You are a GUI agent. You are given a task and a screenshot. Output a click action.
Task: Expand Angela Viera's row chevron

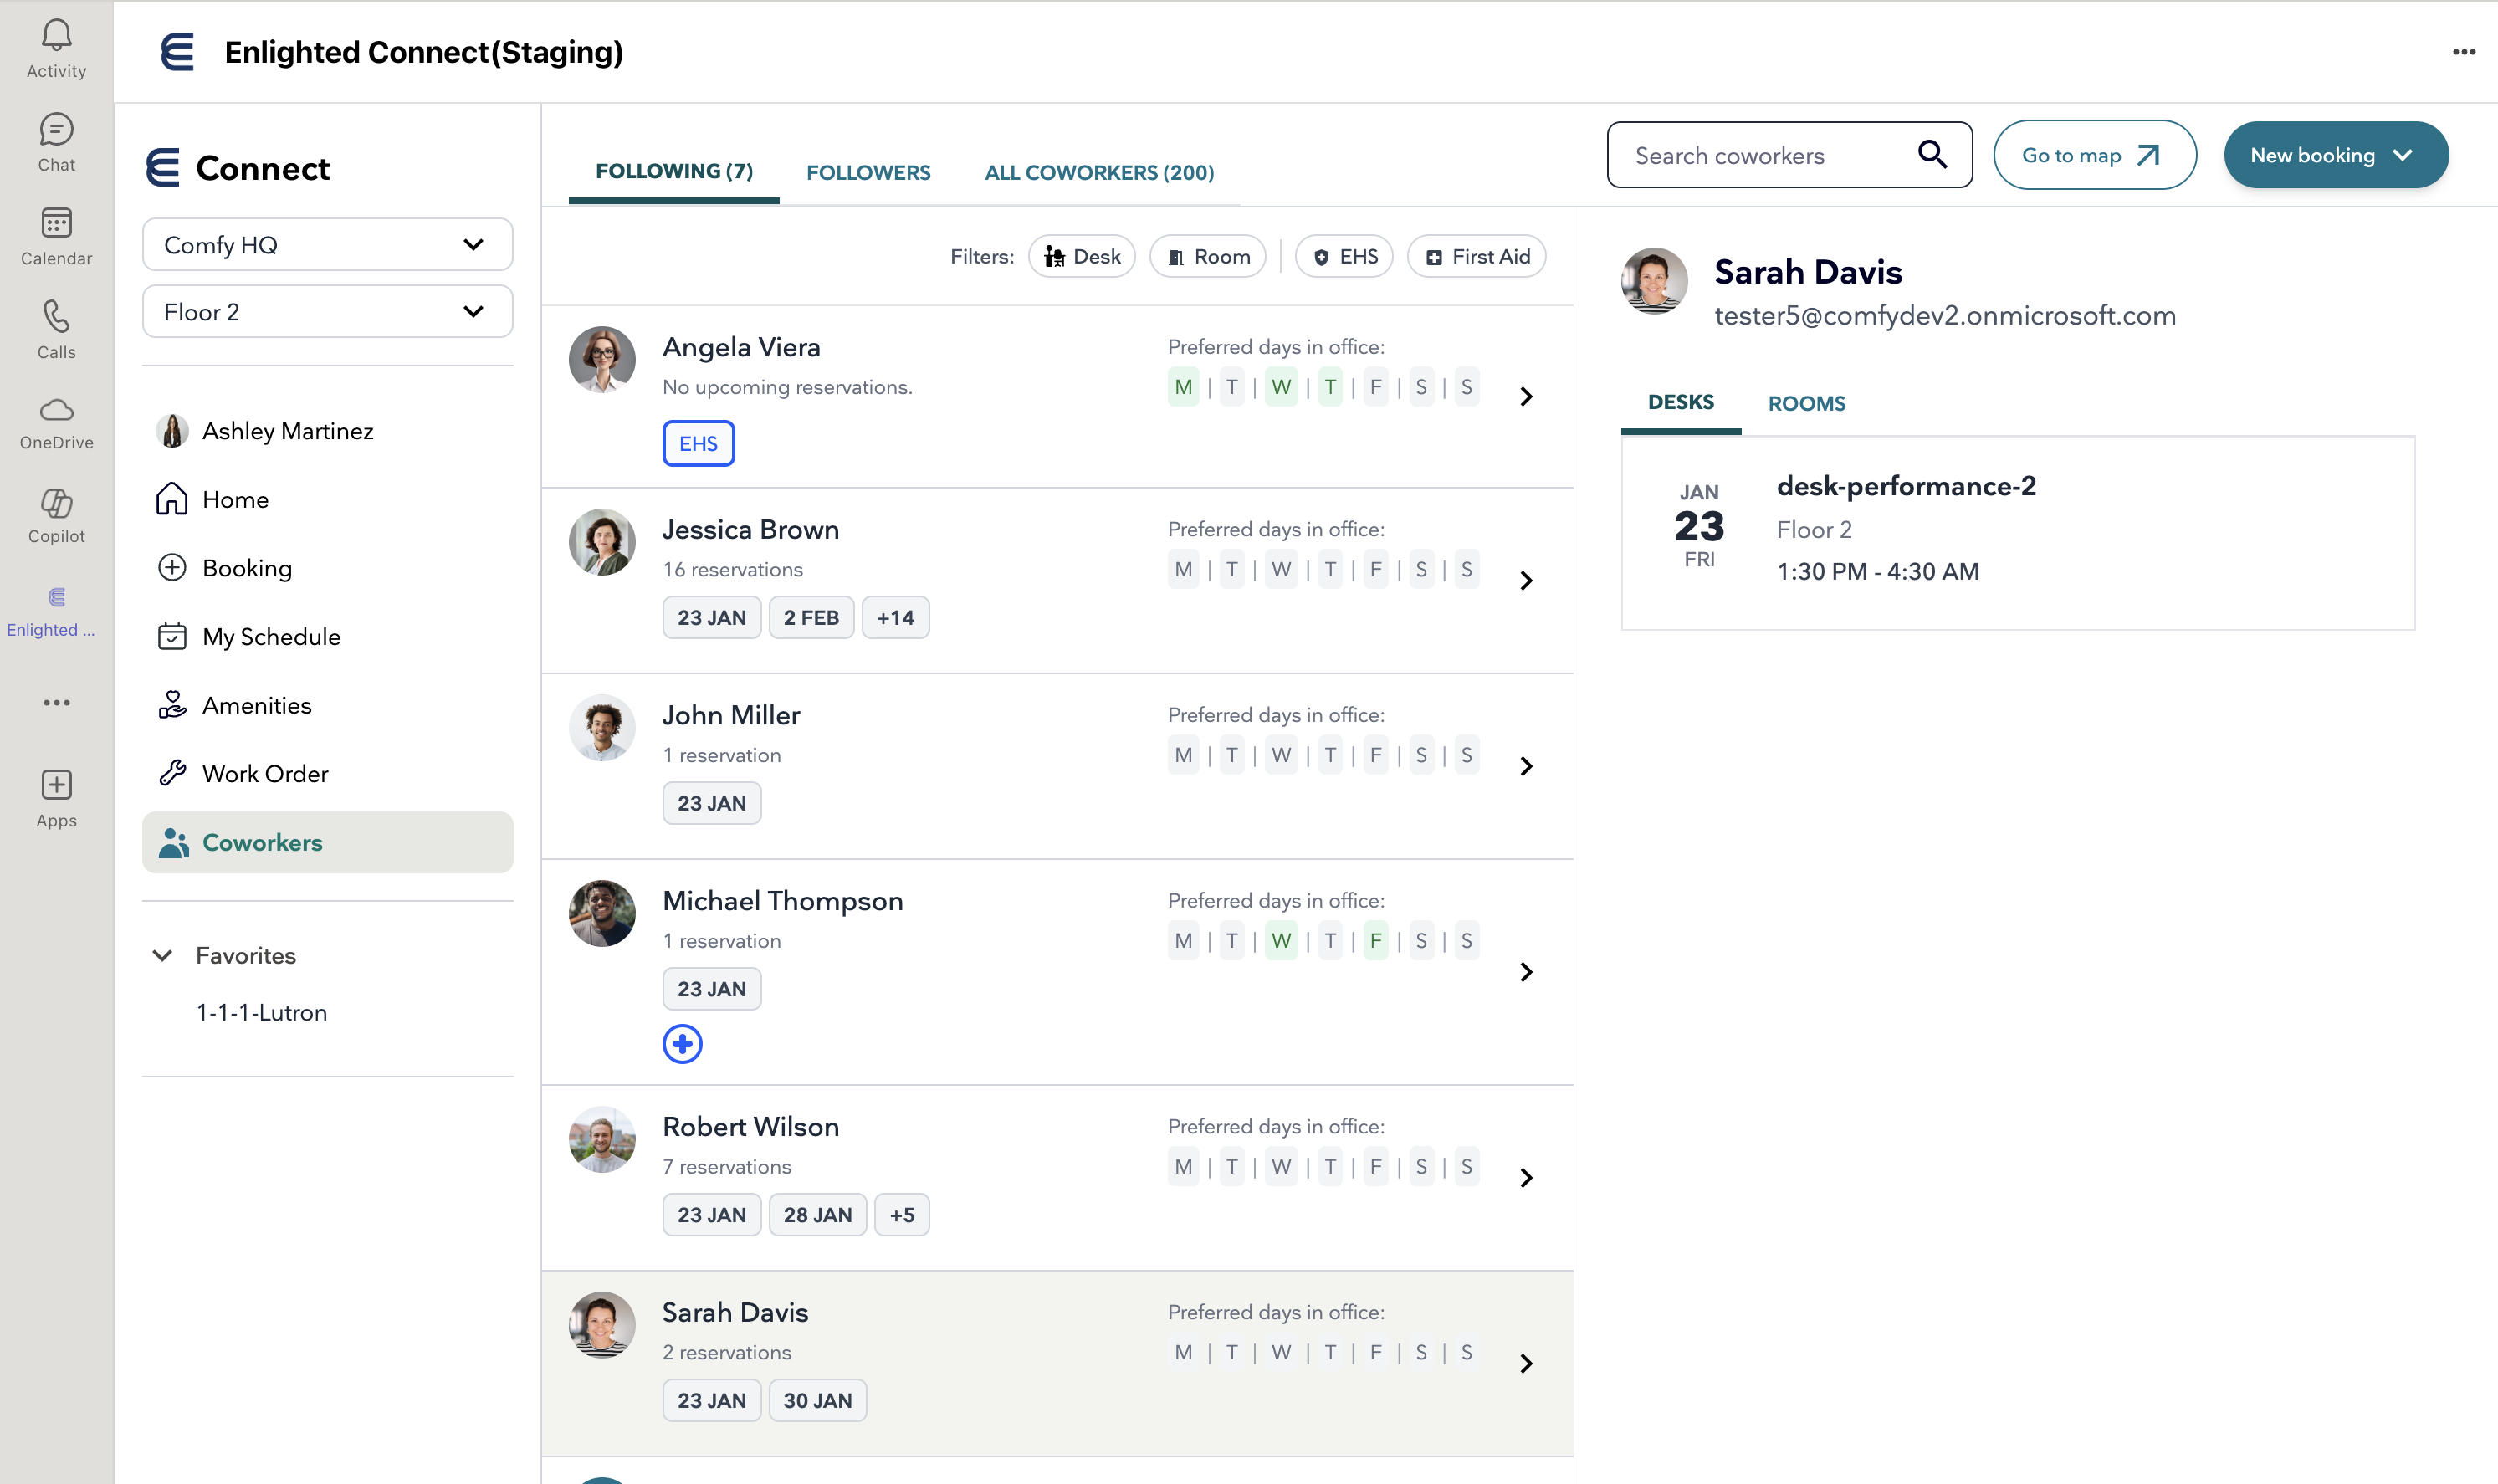[1526, 397]
